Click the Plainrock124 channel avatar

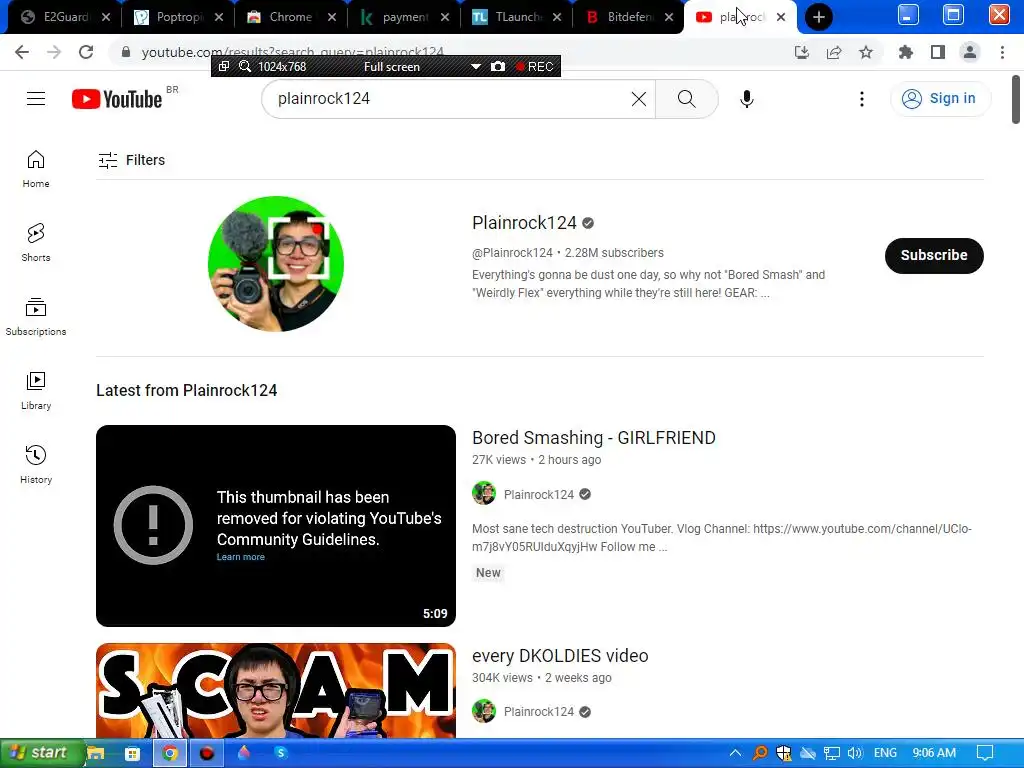click(276, 264)
